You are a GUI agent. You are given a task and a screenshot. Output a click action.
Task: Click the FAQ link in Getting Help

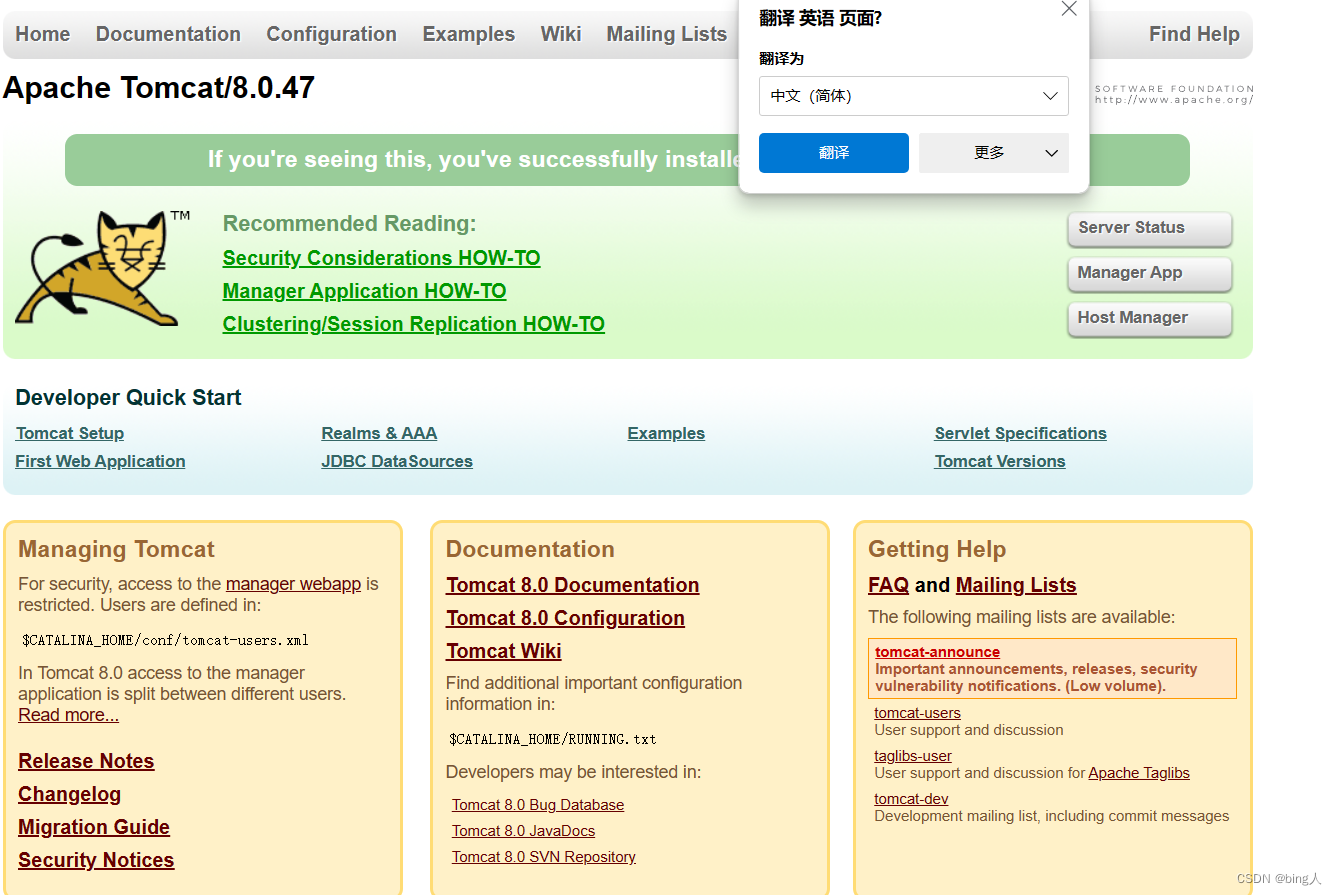[888, 585]
